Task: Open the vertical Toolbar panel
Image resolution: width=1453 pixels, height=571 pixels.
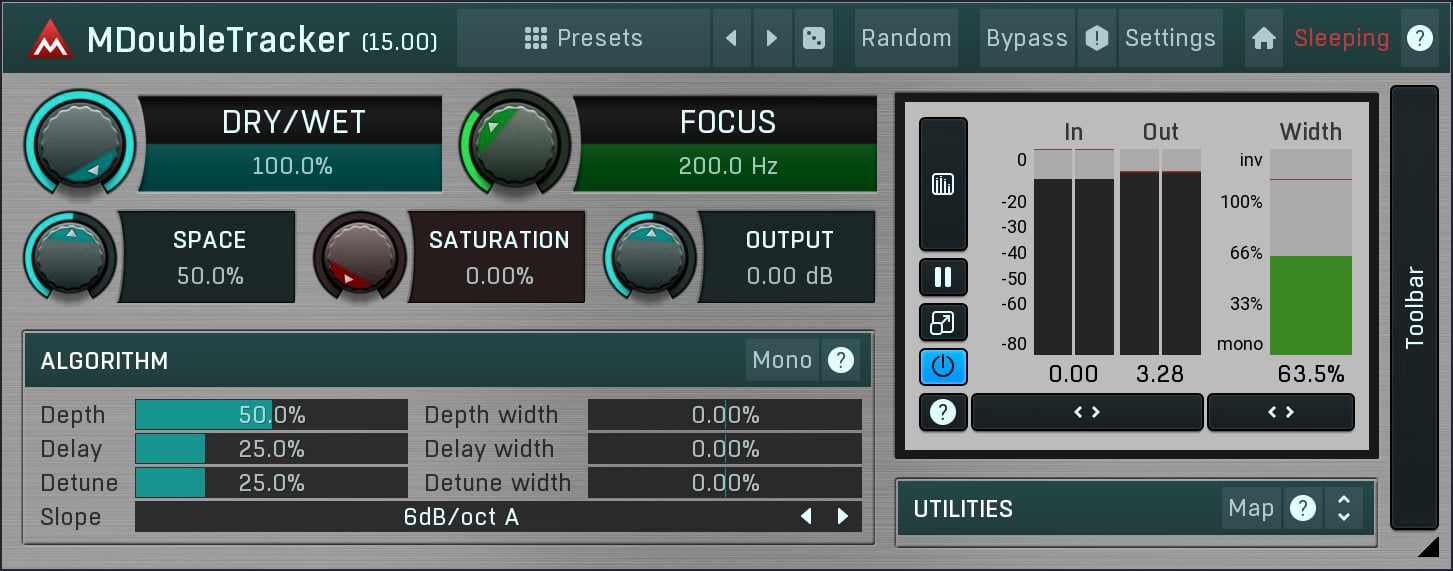Action: 1414,306
